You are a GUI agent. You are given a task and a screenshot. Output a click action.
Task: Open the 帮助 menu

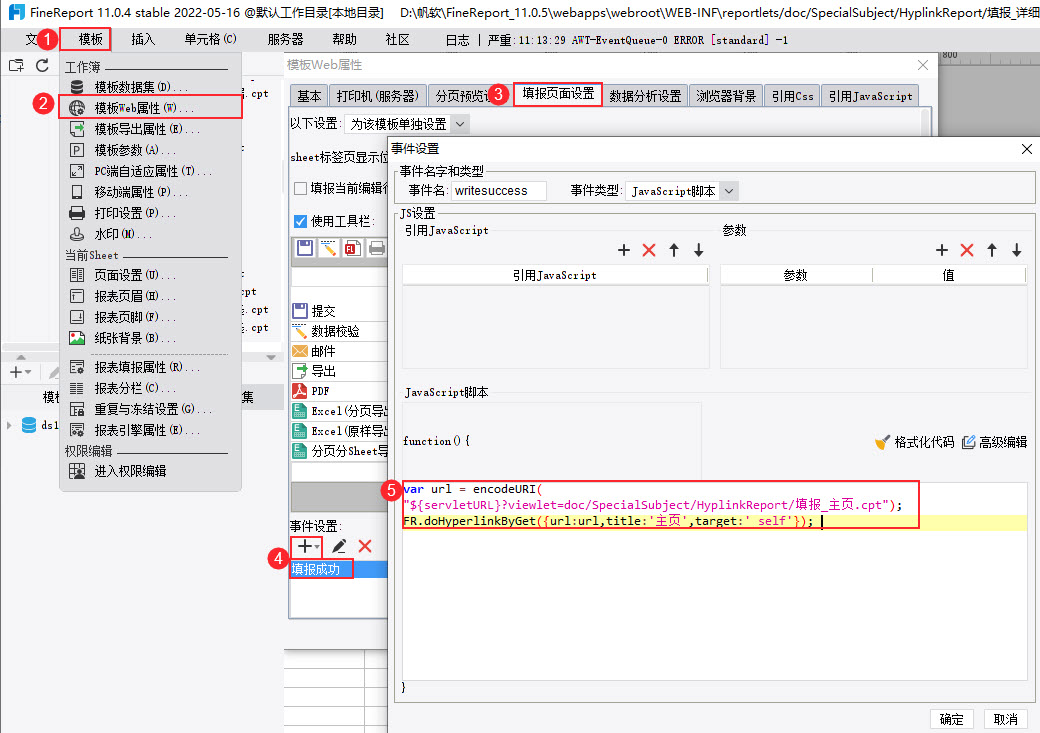click(x=344, y=40)
